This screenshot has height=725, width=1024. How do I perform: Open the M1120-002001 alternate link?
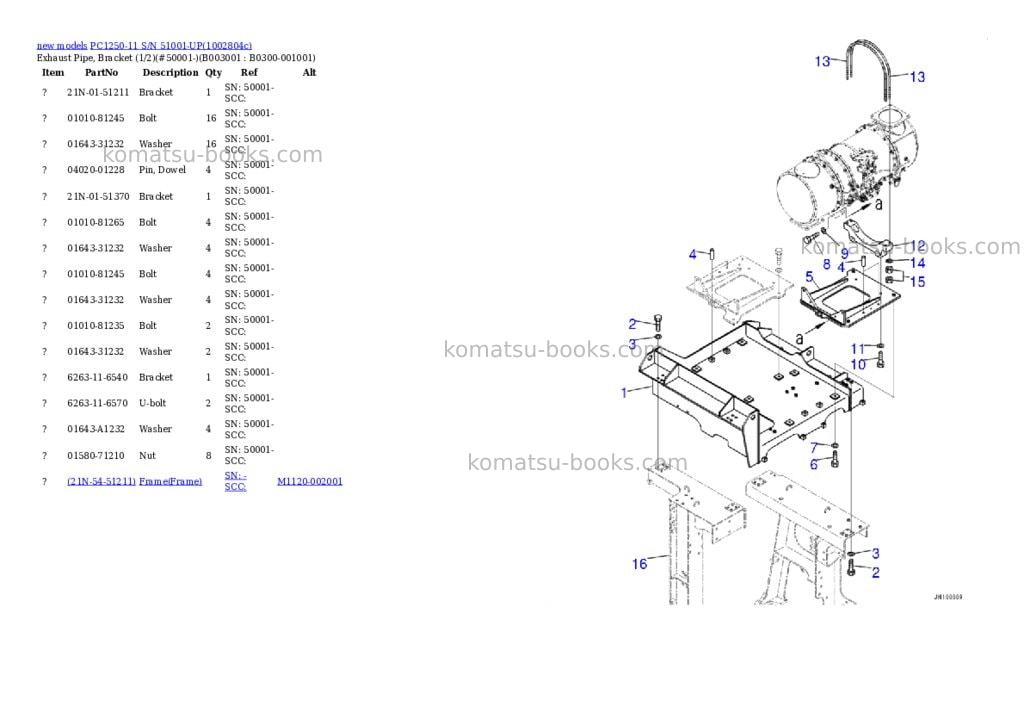(x=310, y=481)
